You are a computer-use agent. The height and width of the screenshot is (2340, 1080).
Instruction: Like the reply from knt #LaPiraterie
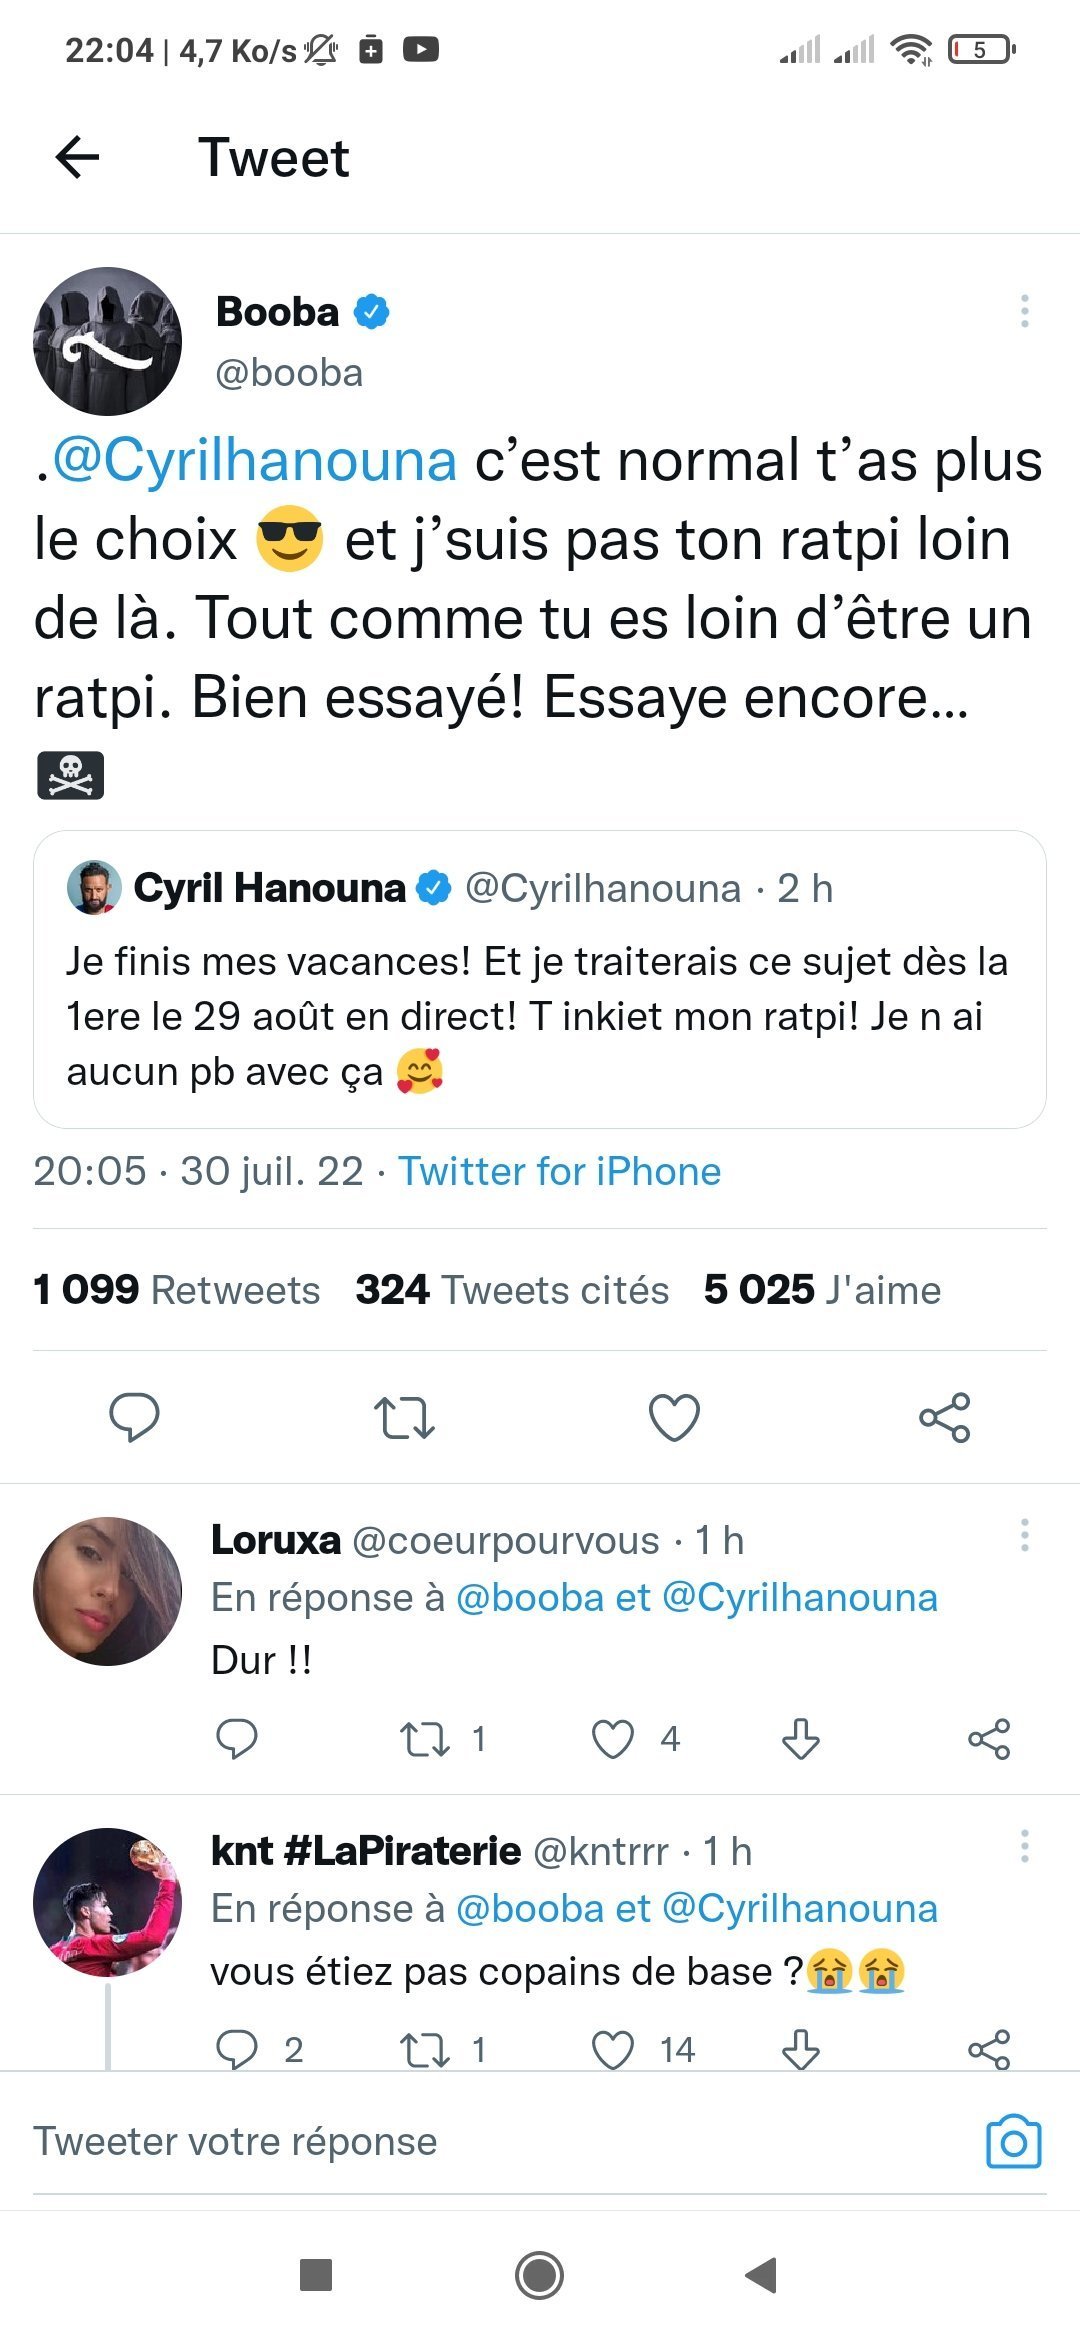(613, 2050)
